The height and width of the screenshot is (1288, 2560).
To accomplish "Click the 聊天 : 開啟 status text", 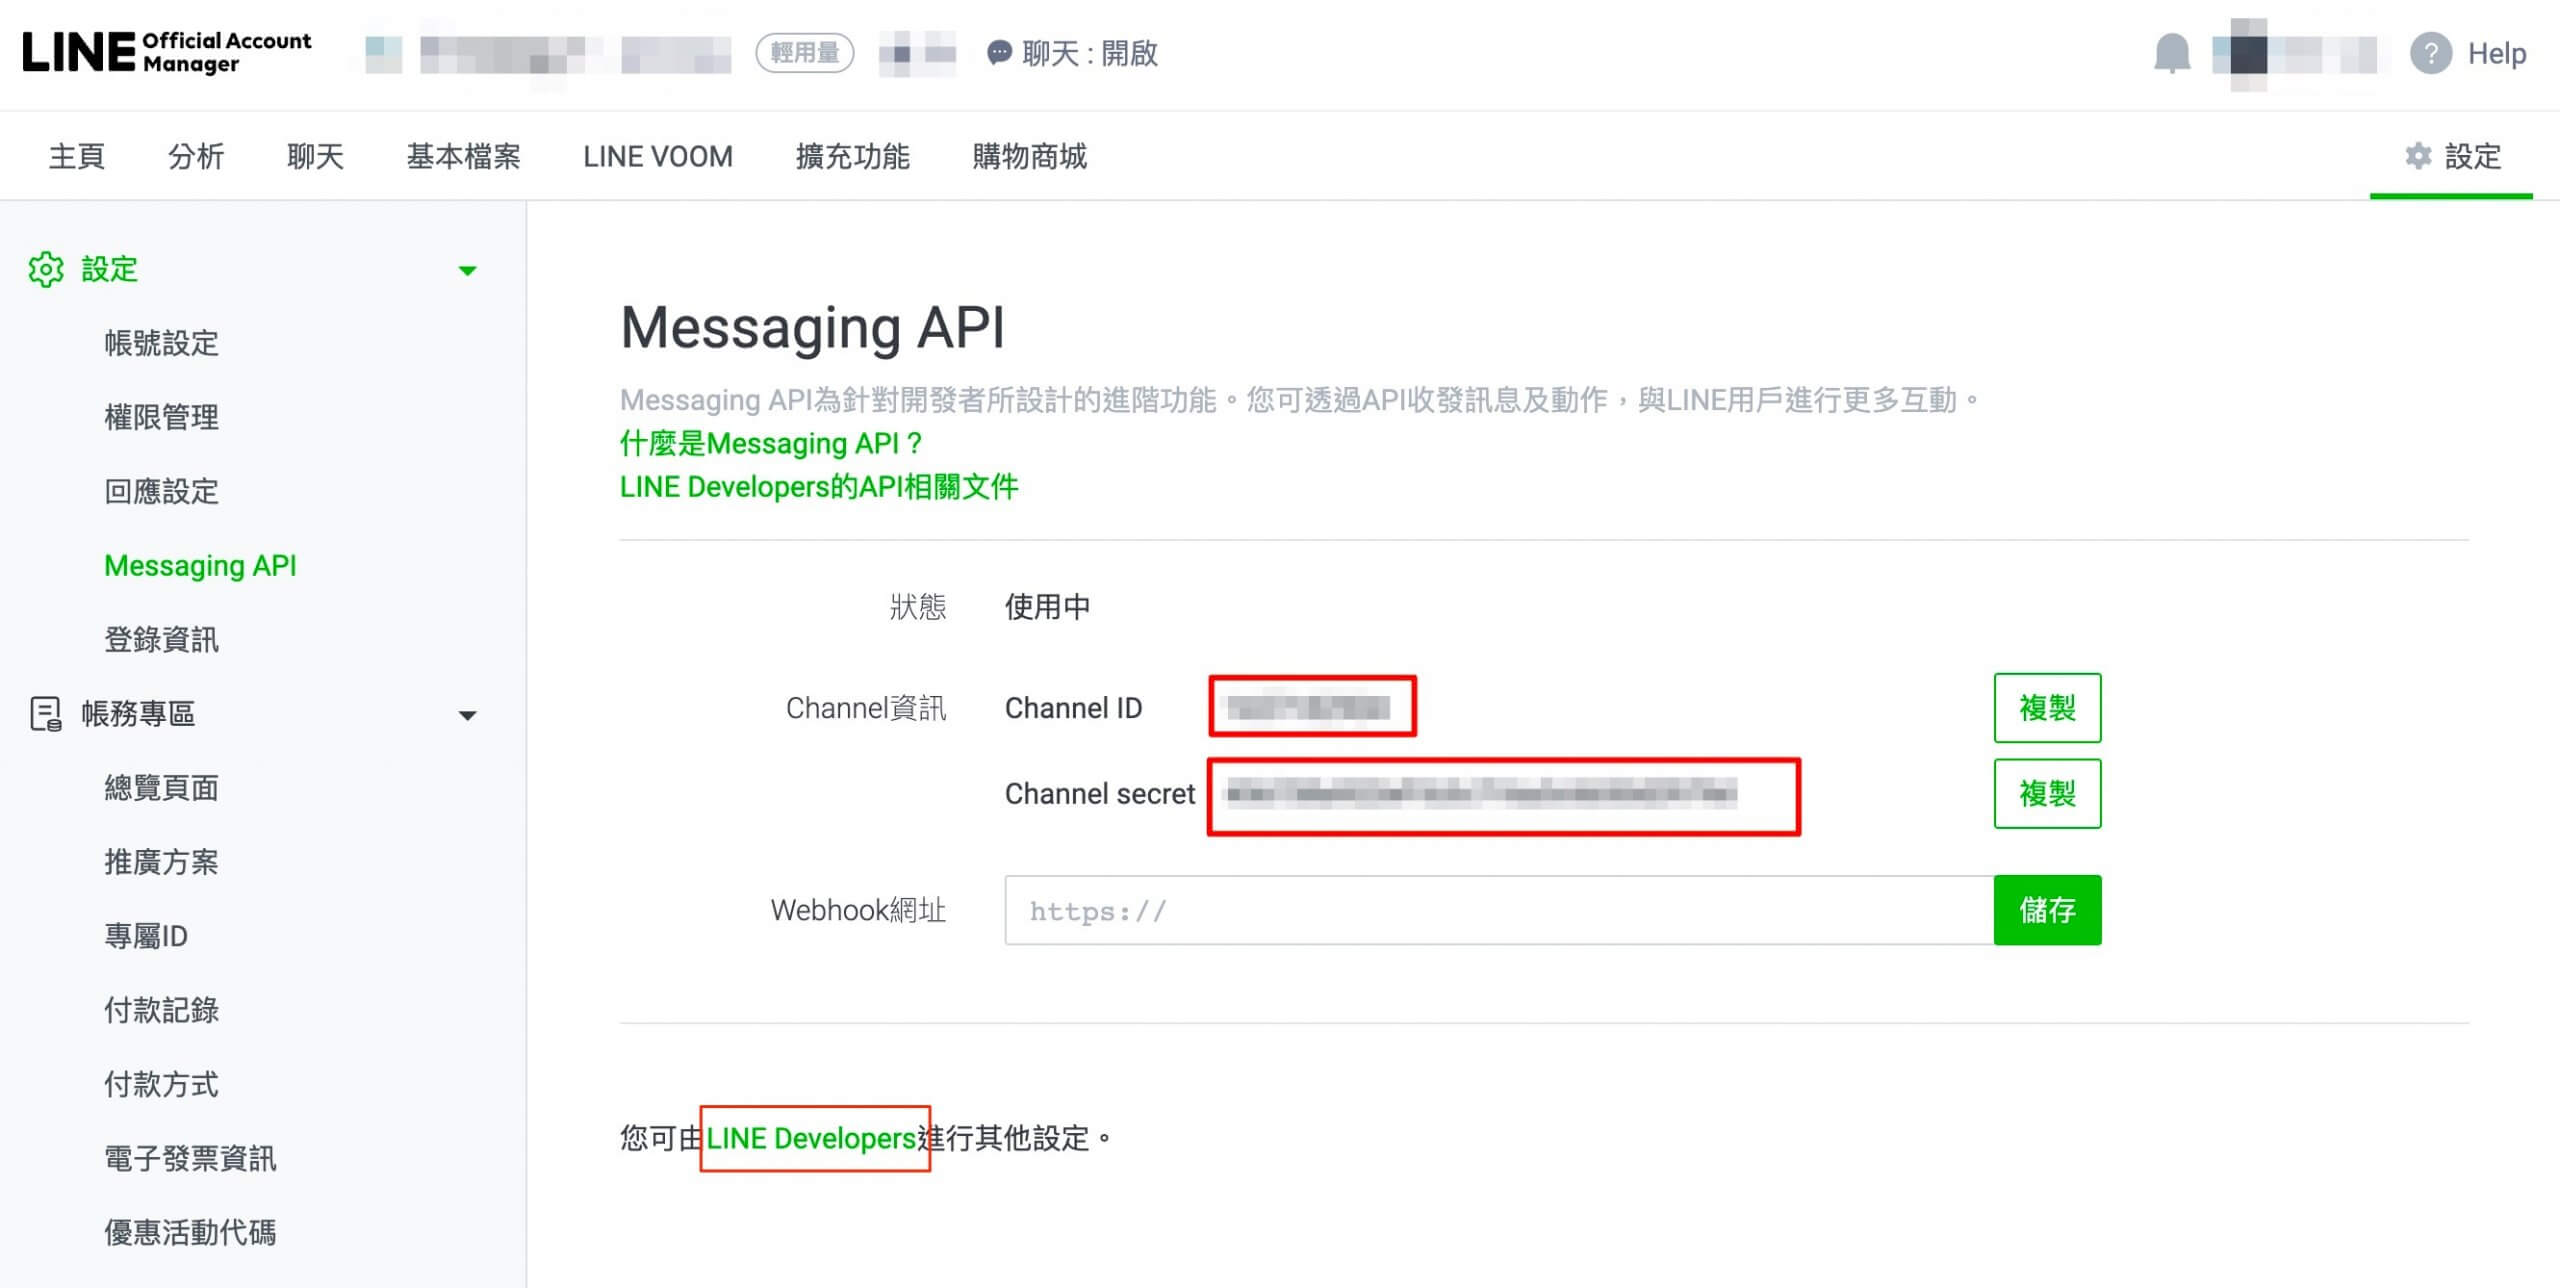I will (x=1090, y=53).
